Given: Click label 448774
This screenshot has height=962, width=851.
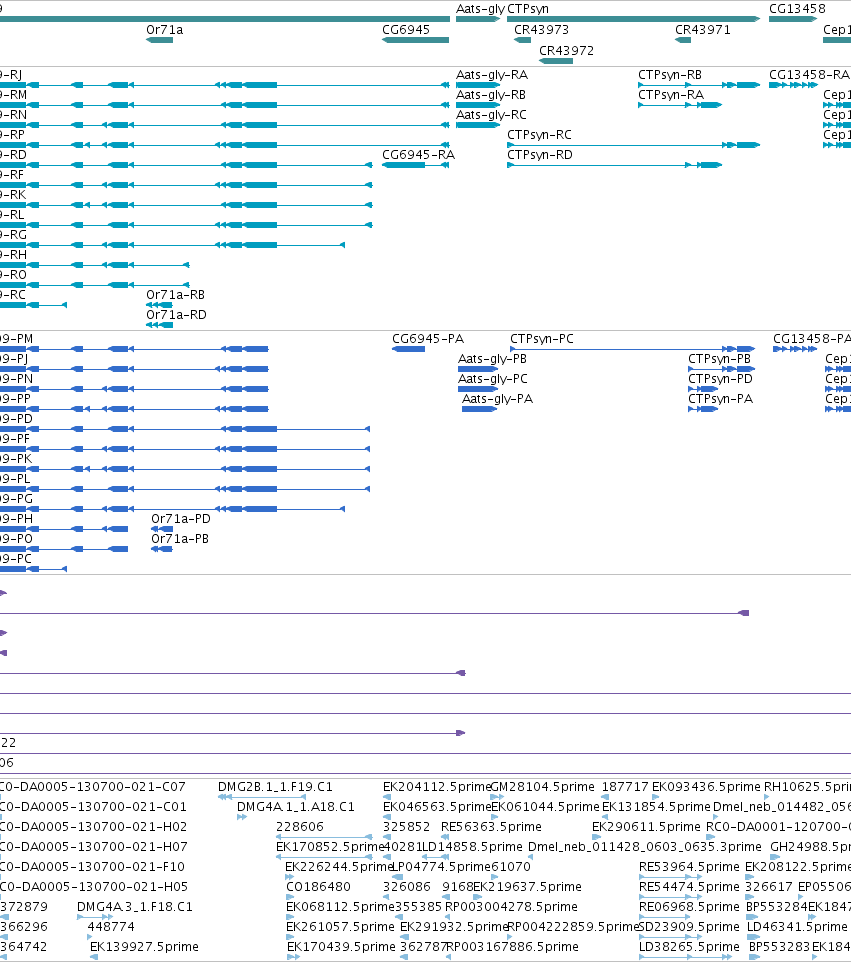Looking at the screenshot, I should [111, 926].
